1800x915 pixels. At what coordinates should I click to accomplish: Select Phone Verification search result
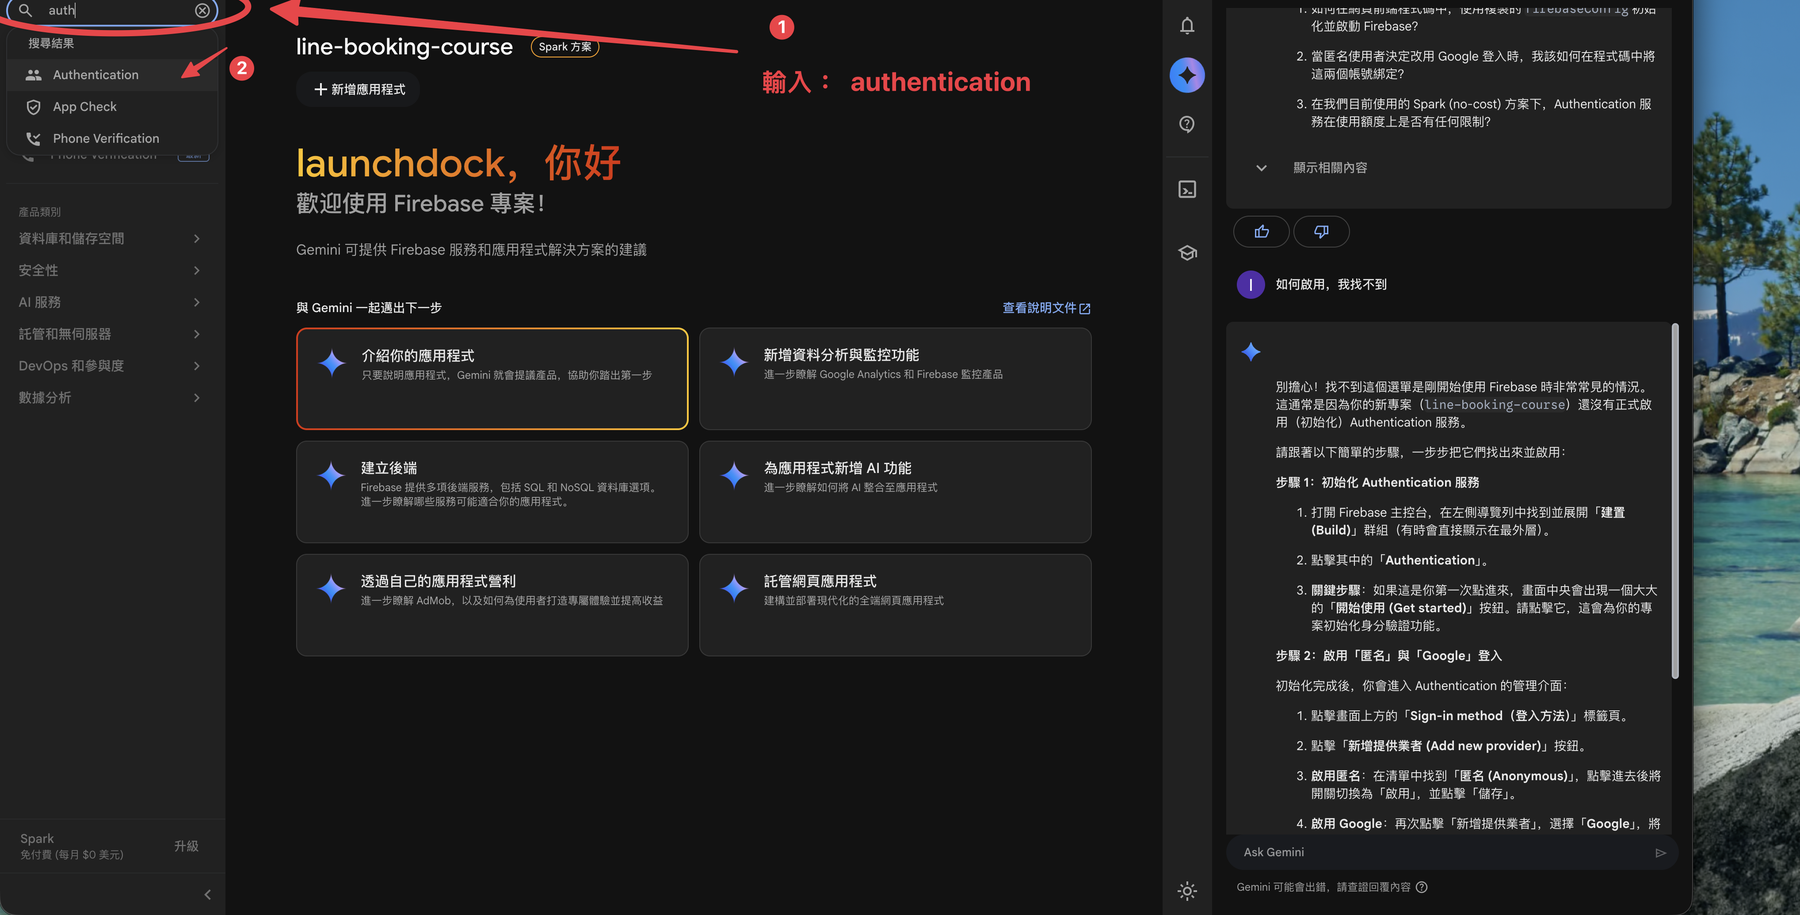[x=112, y=139]
